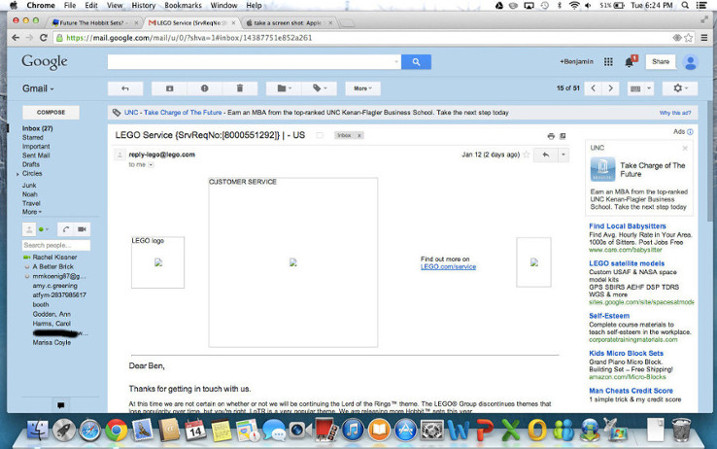The image size is (717, 449).
Task: Open the Google apps grid
Action: 608,62
